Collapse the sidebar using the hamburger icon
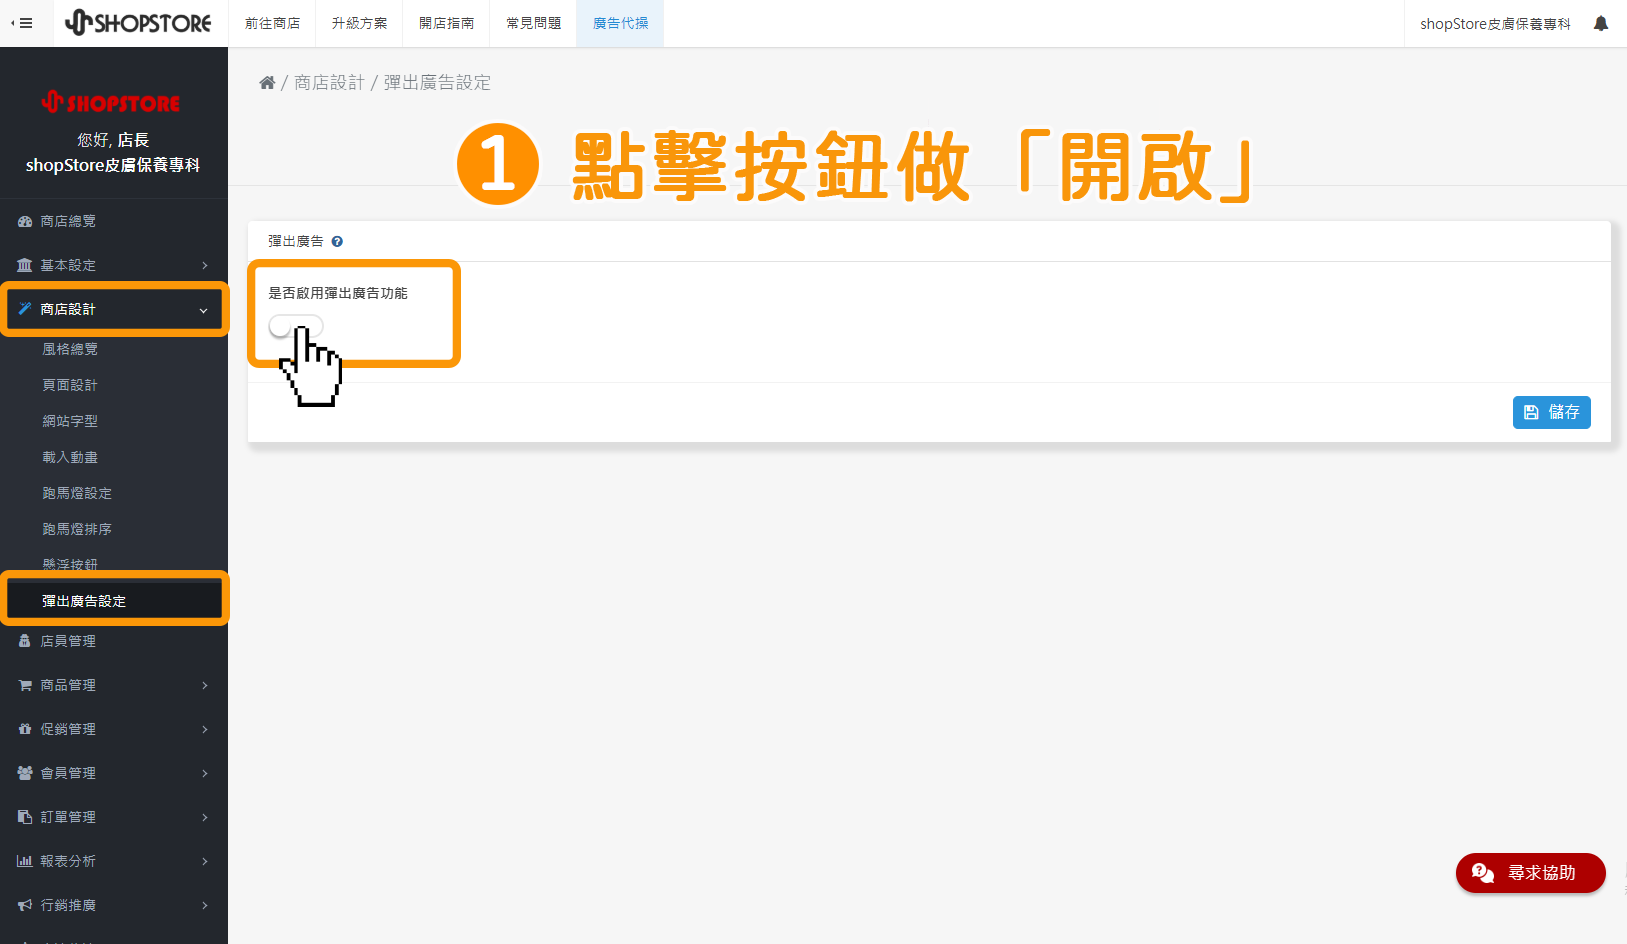The width and height of the screenshot is (1627, 944). coord(22,23)
